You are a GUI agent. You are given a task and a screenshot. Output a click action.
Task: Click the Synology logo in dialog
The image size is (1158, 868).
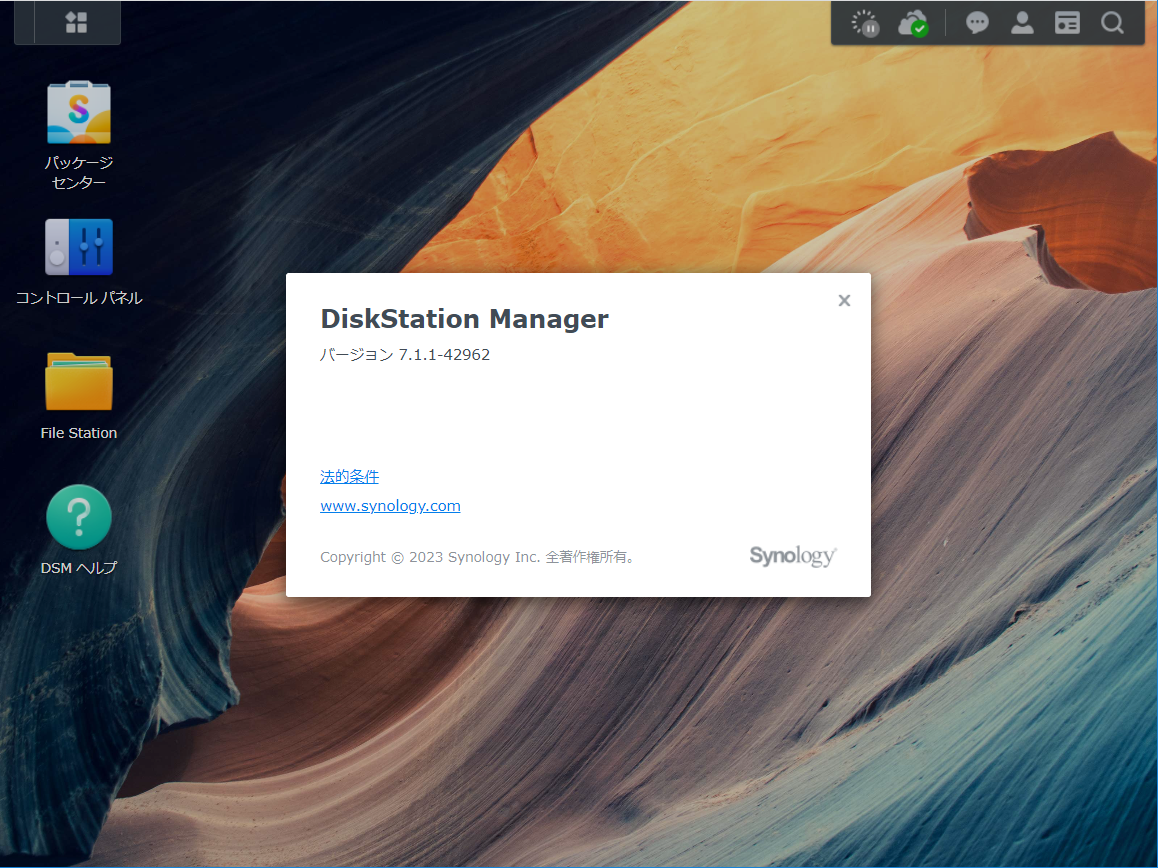pos(792,556)
